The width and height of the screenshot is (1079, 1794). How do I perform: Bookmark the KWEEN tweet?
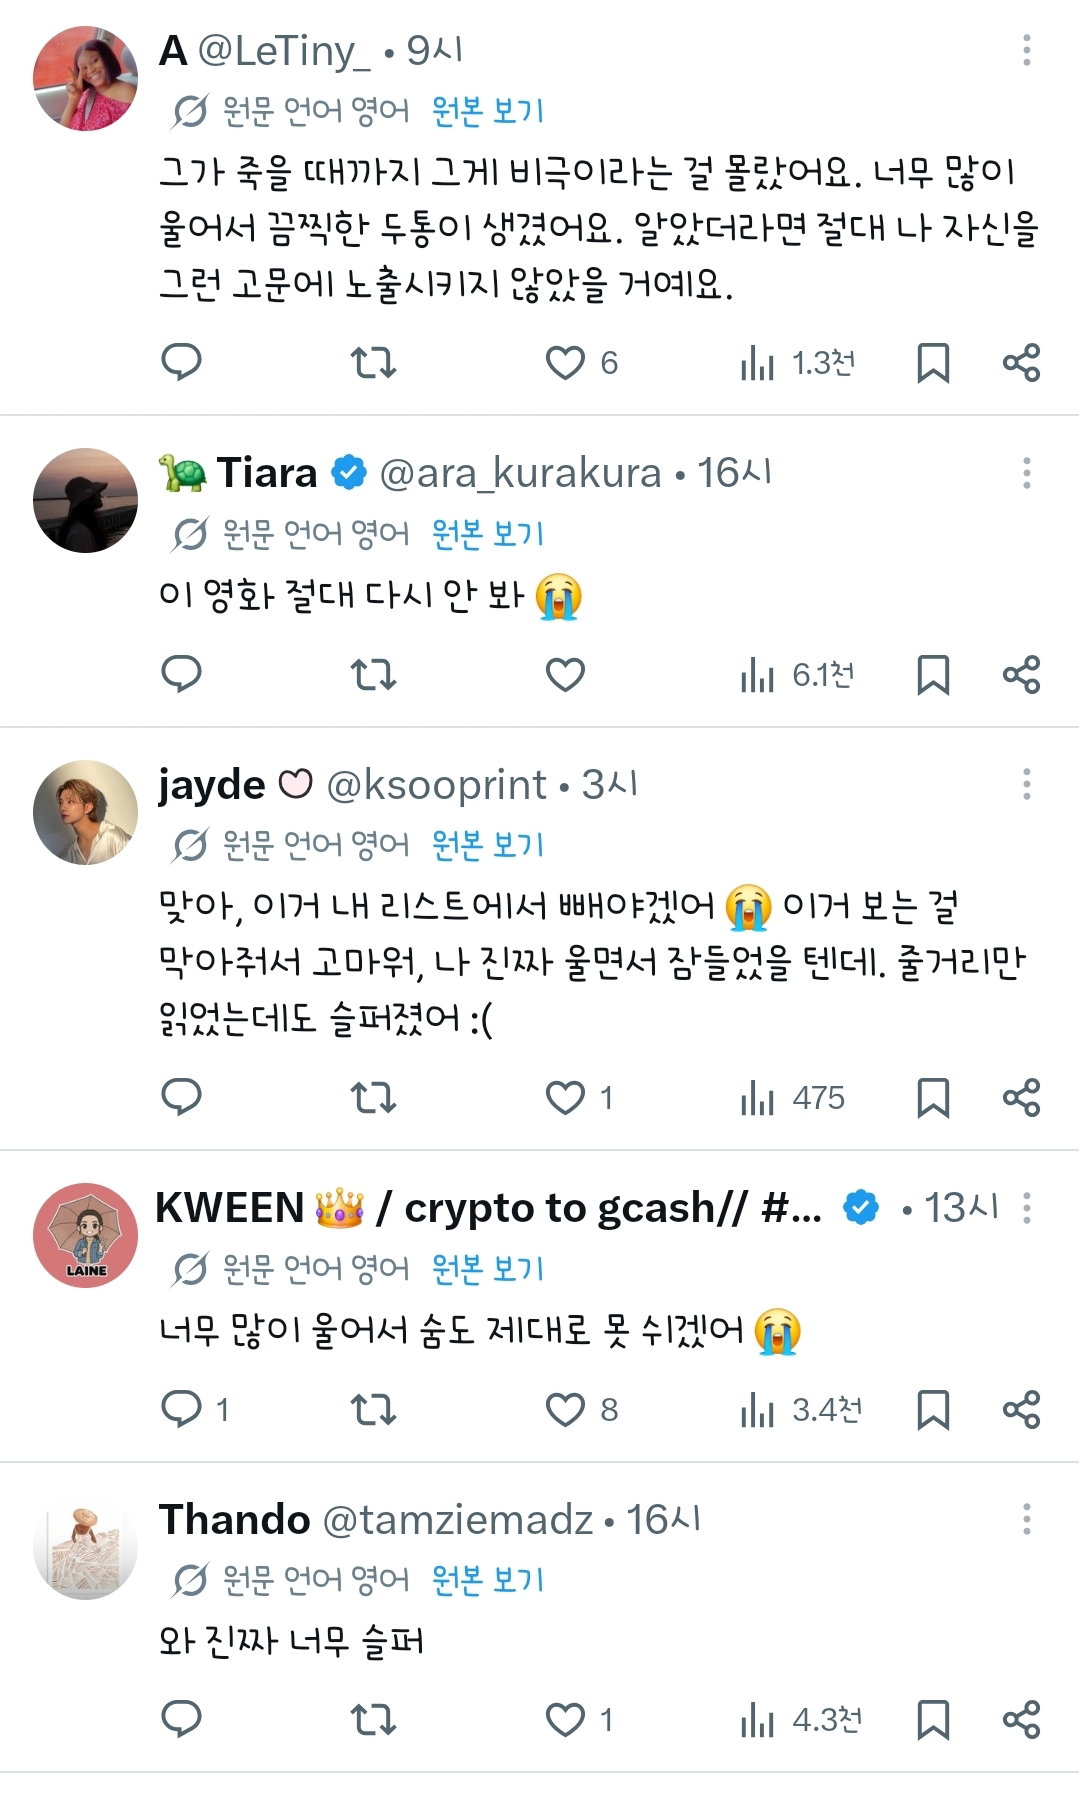click(x=933, y=1410)
